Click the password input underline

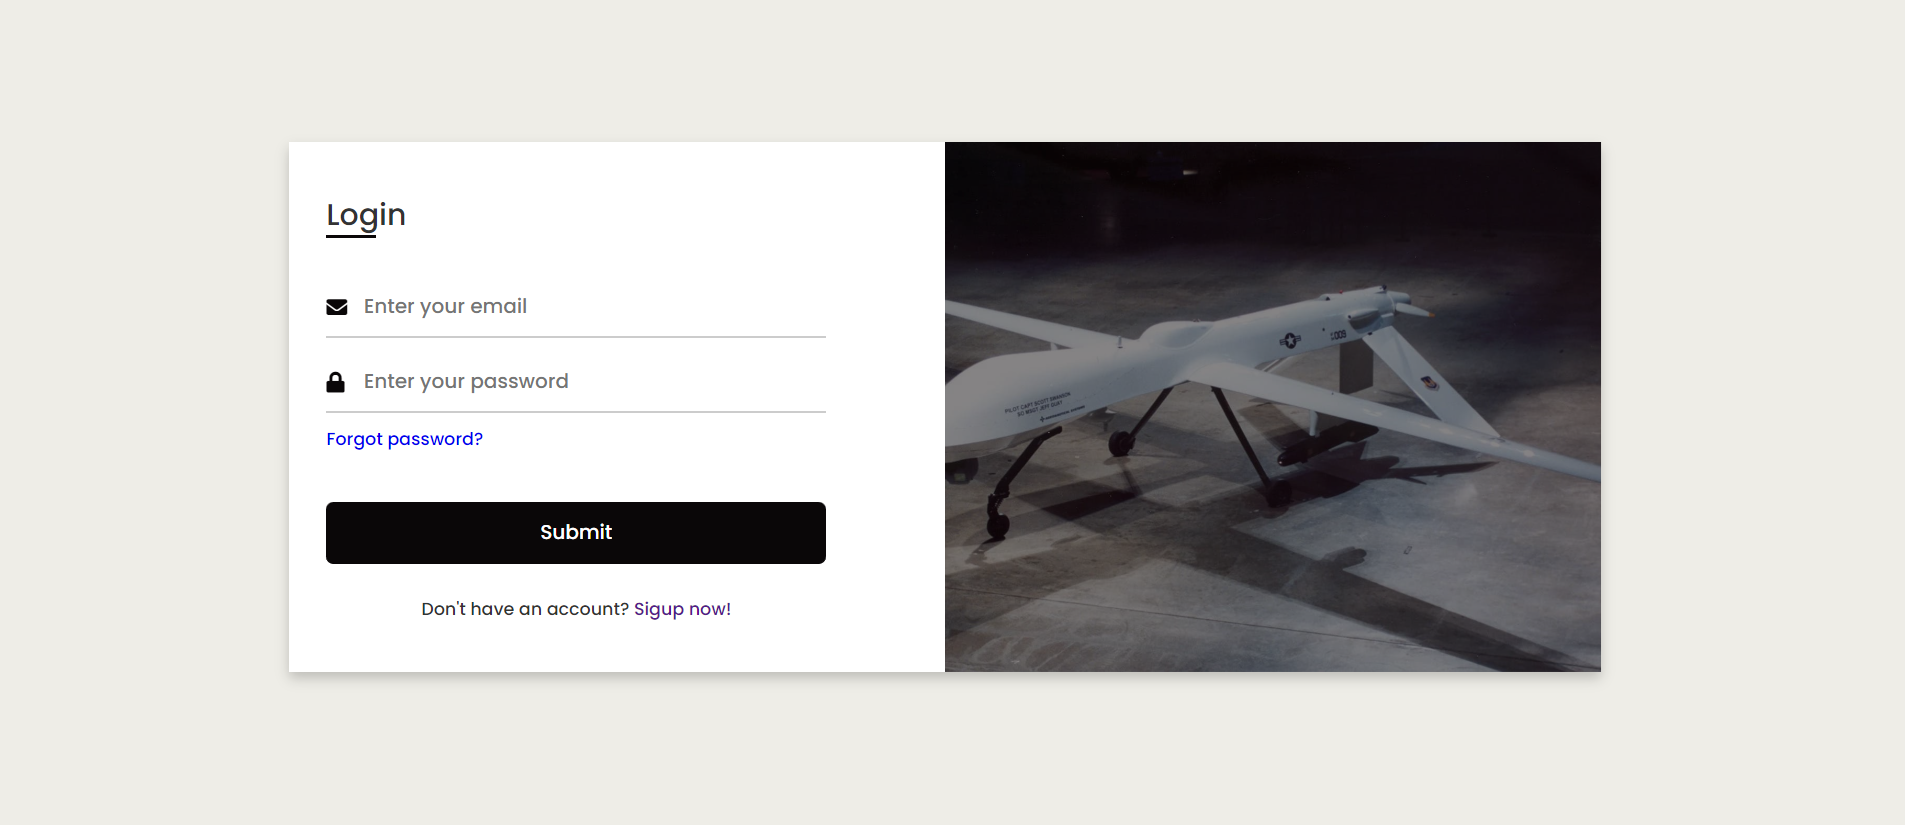(x=575, y=411)
